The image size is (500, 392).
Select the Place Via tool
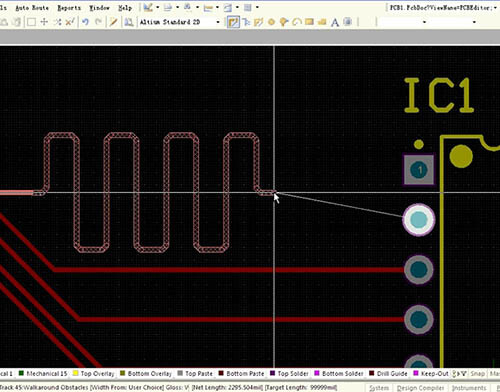(x=284, y=22)
